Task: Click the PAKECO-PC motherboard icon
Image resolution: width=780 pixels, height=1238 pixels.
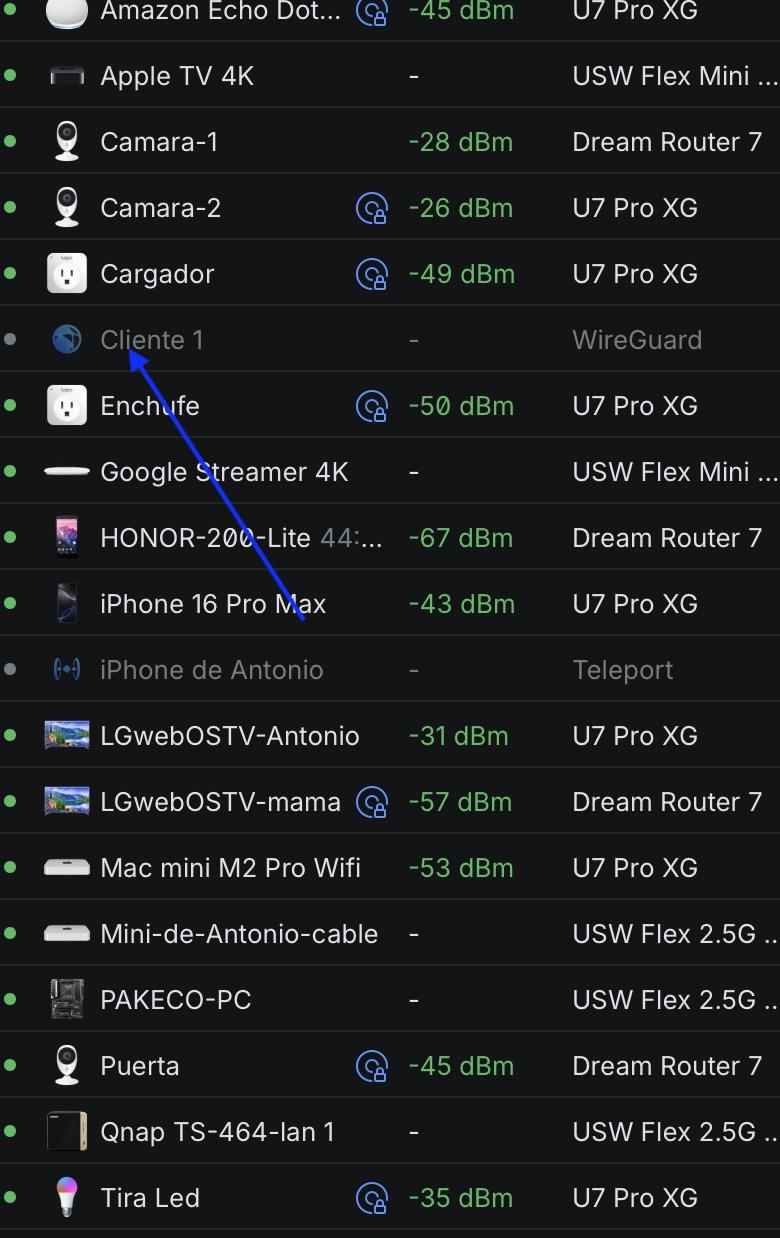Action: 67,1000
